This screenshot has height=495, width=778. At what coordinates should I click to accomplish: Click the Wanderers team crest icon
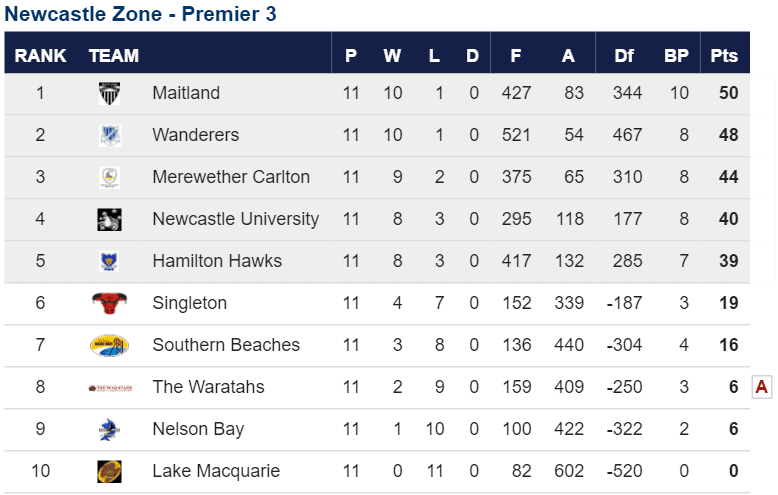click(110, 135)
